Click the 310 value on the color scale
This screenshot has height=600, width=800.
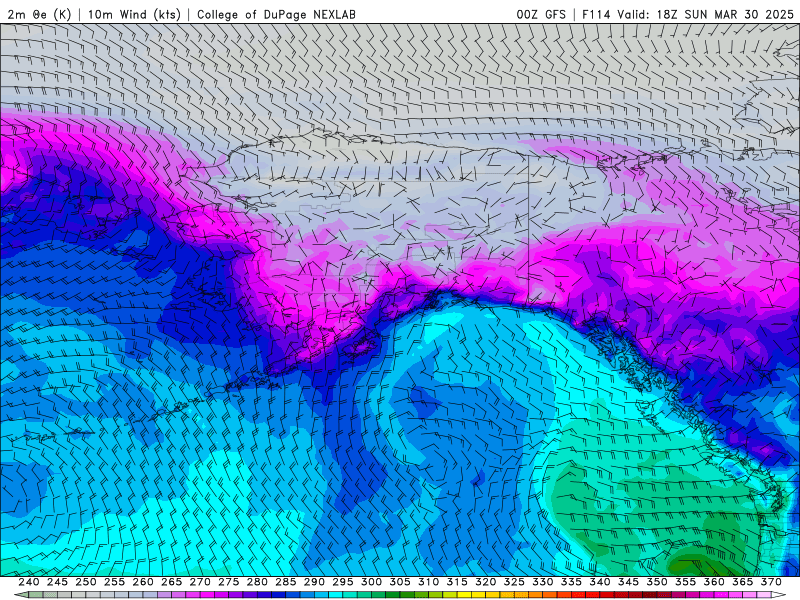click(429, 582)
